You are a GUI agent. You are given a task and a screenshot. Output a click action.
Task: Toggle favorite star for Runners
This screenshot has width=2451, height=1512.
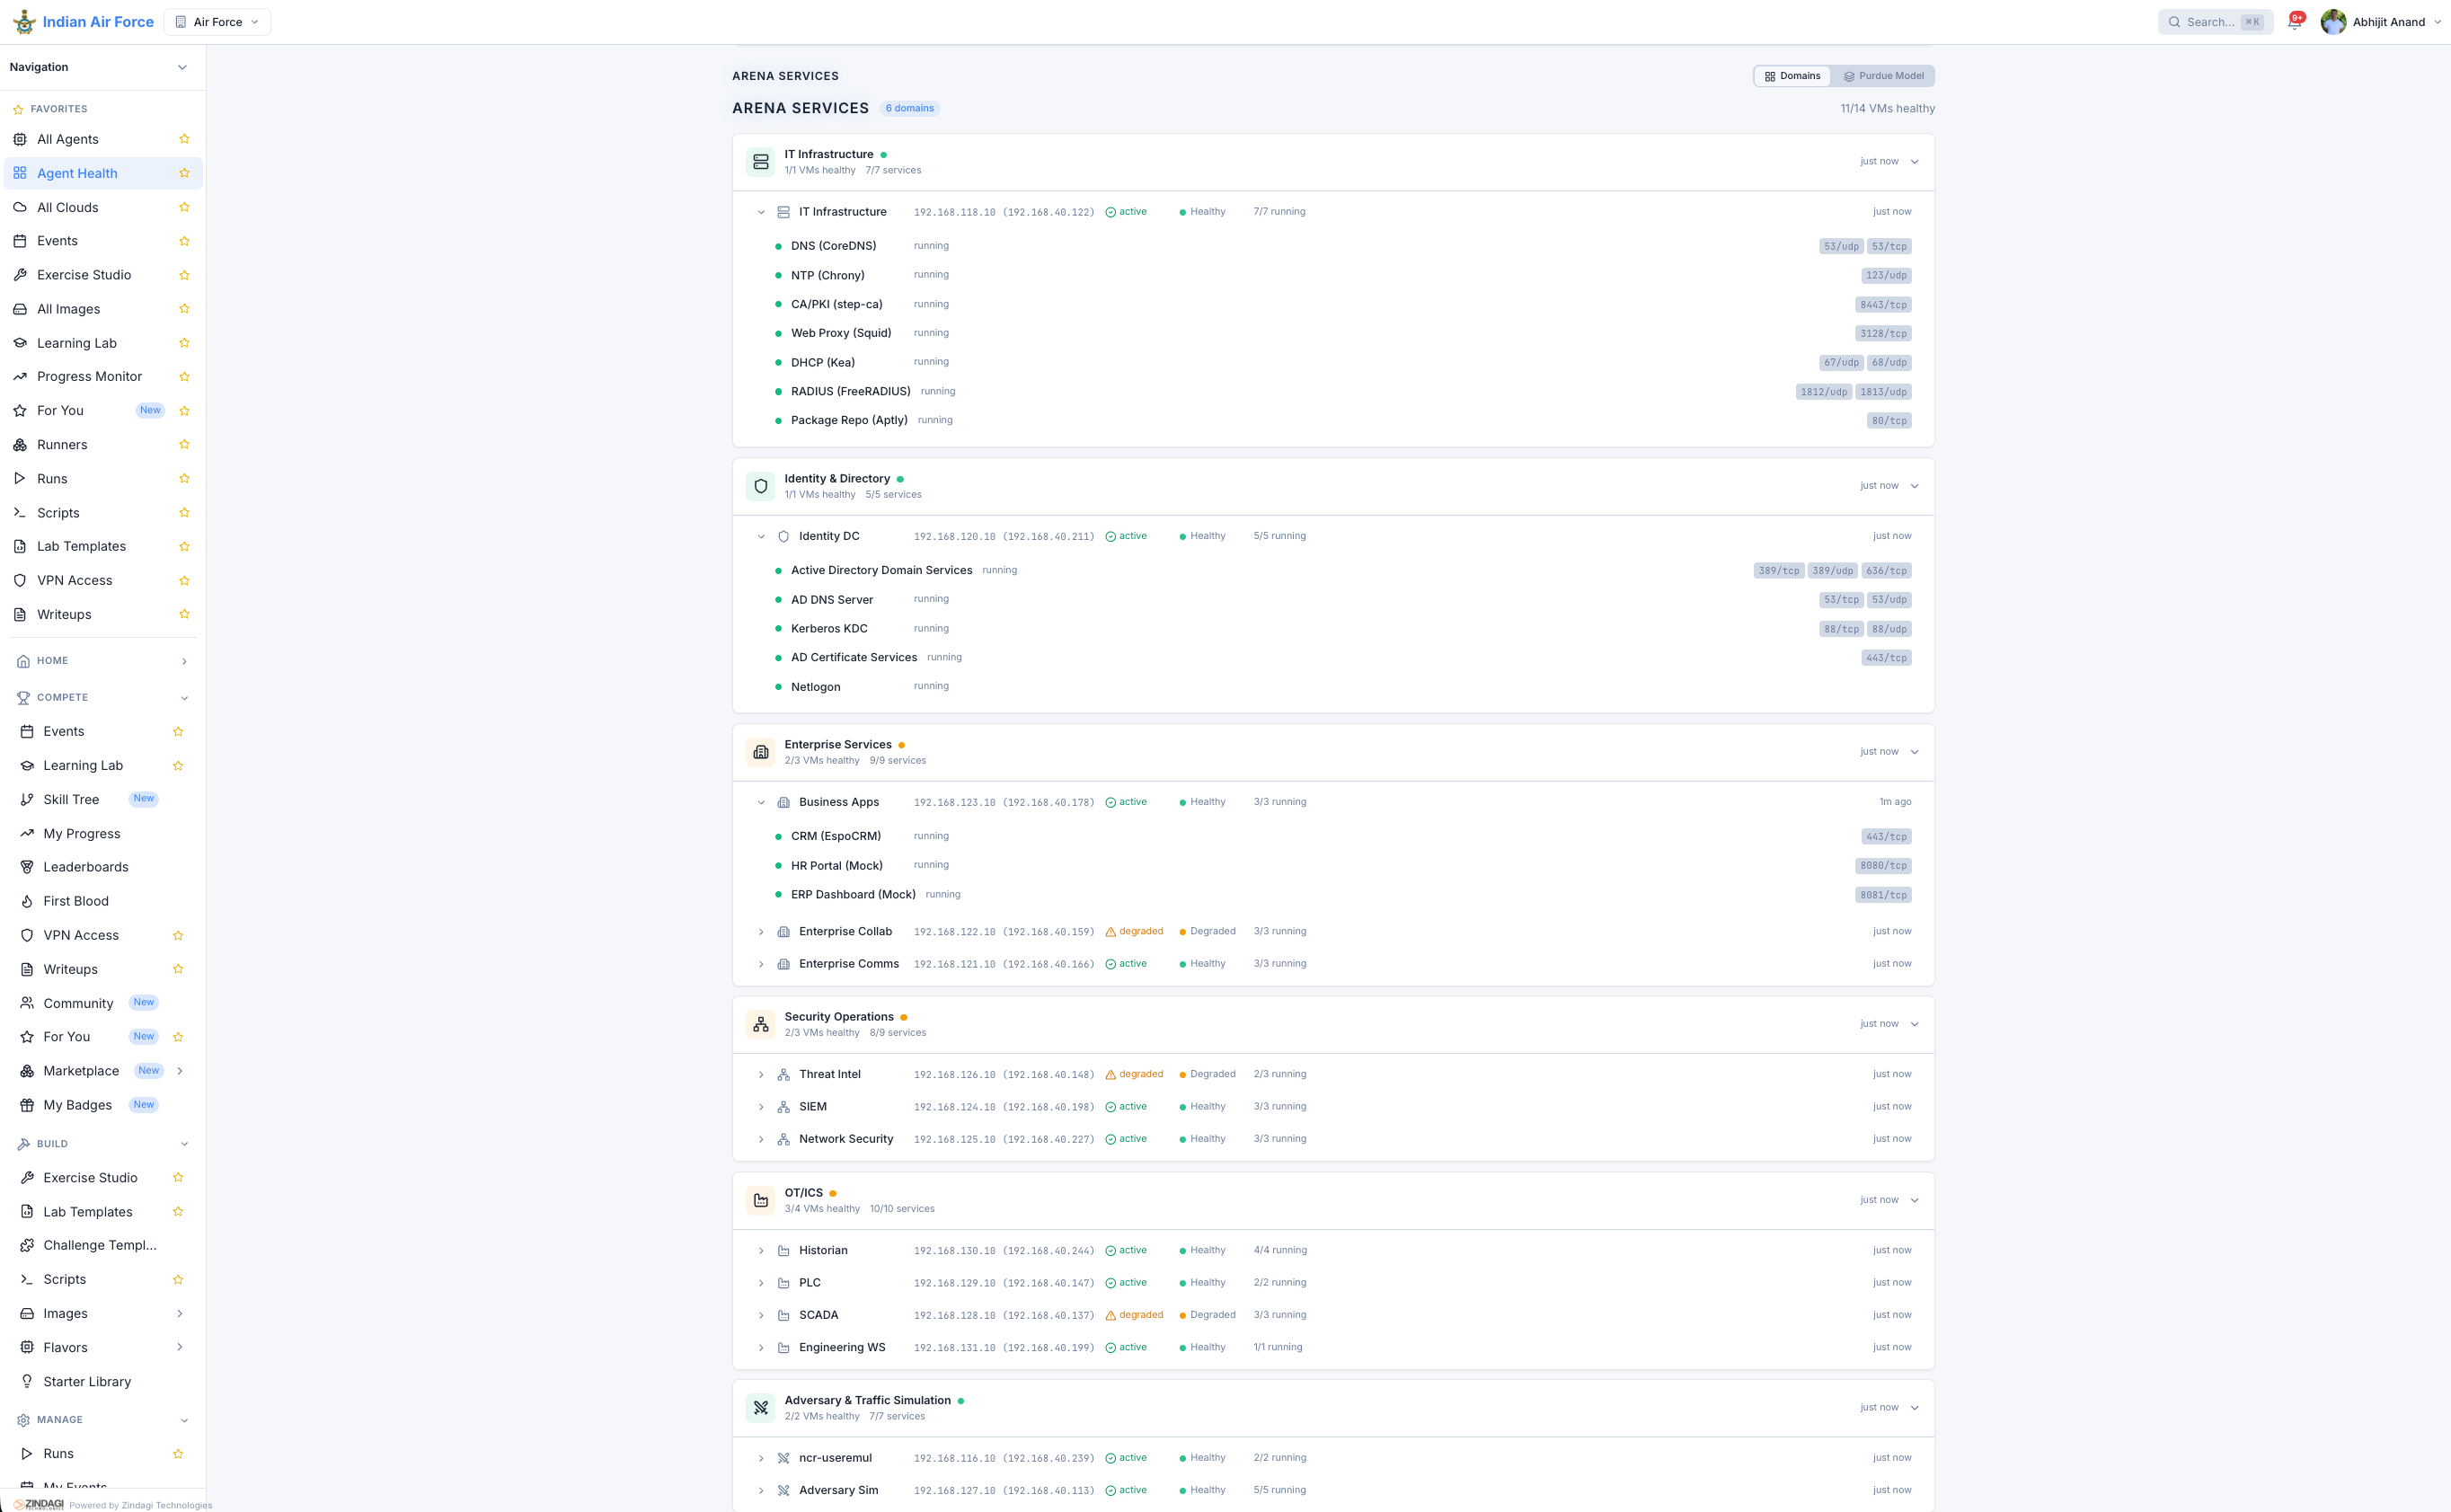(184, 445)
